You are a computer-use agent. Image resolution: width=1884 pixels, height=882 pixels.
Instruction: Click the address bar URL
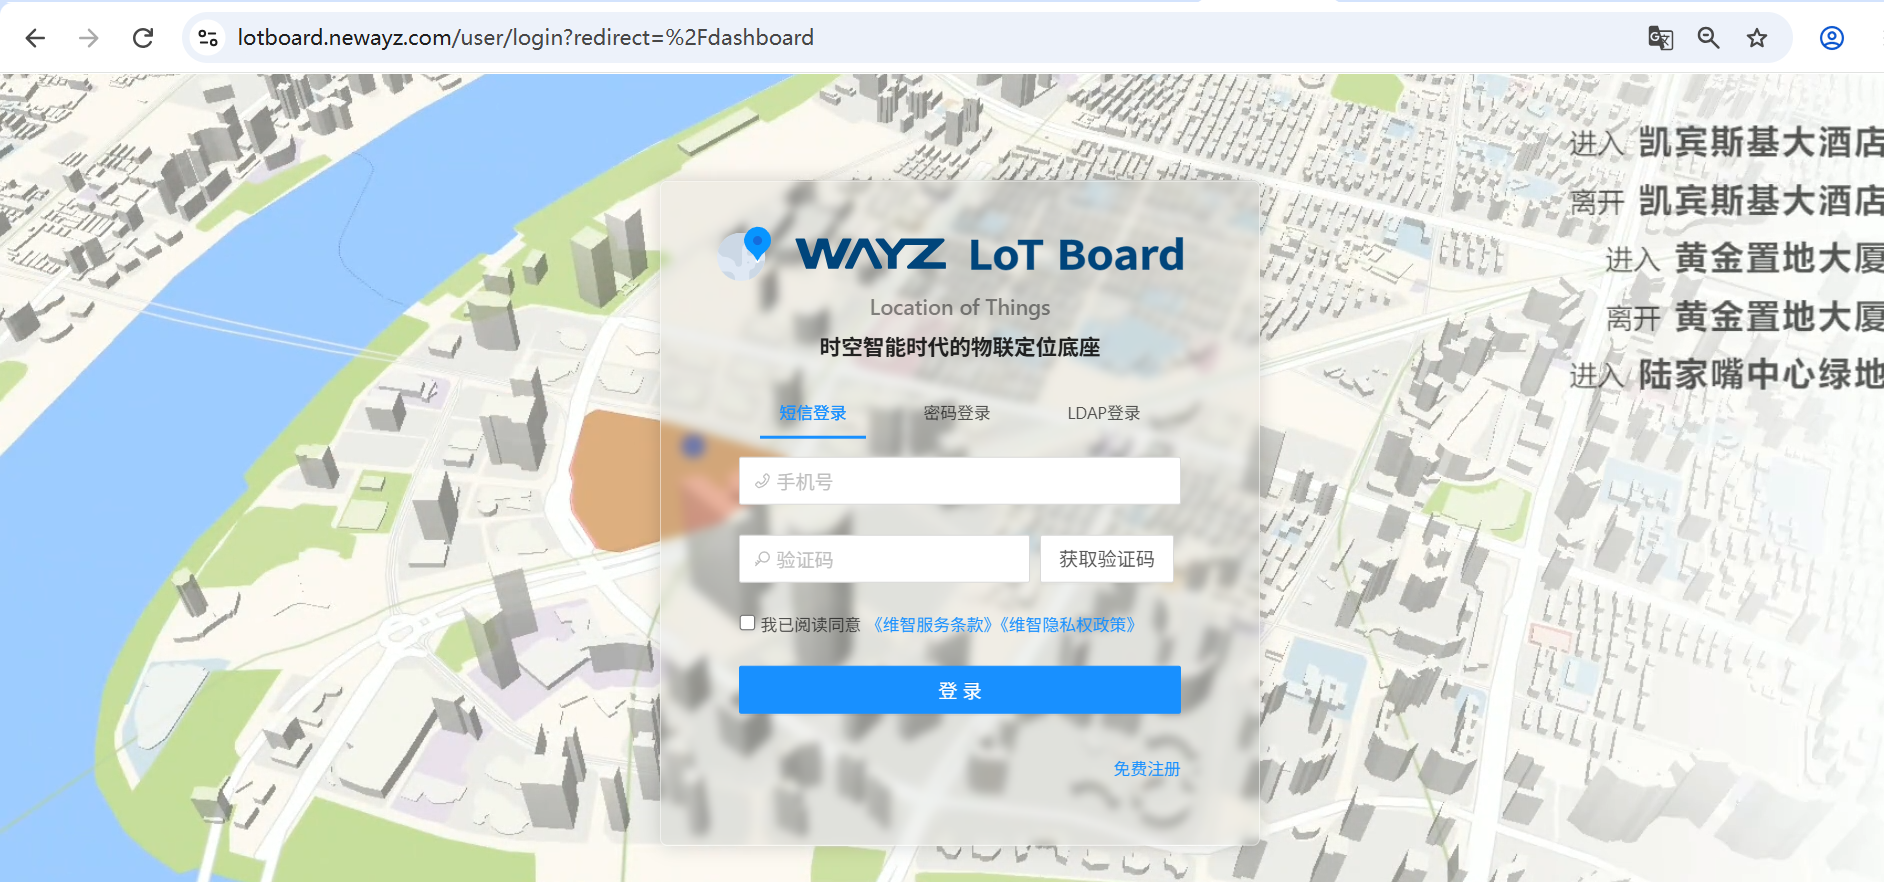(x=526, y=38)
